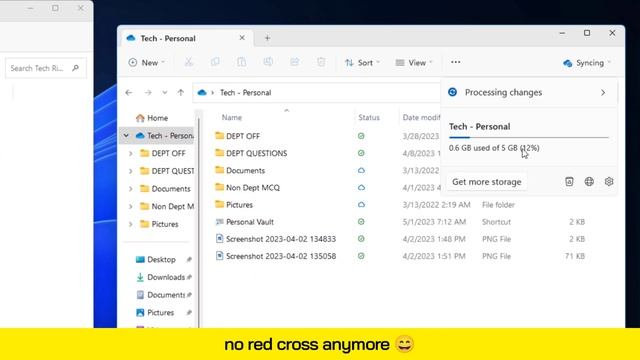
Task: Go up one folder level arrow
Action: click(180, 93)
